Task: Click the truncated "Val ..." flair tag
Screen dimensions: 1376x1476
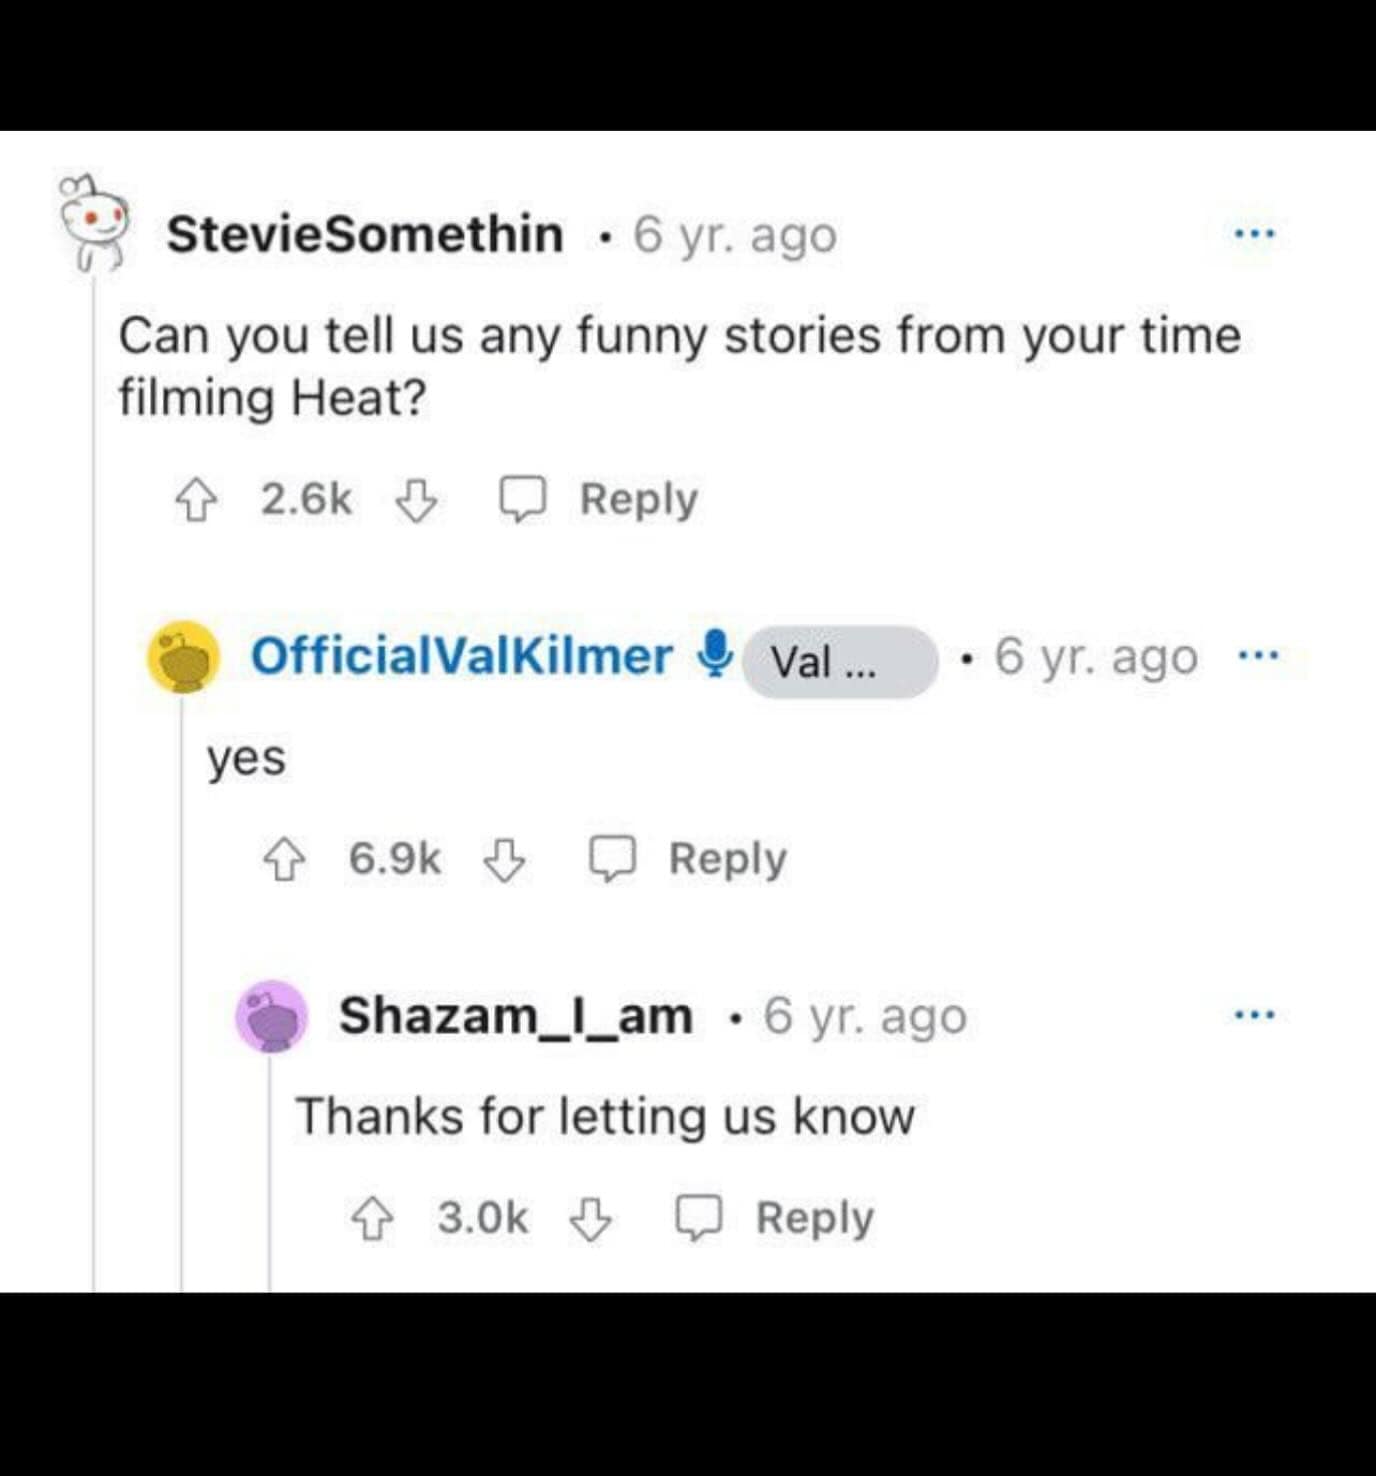Action: 839,661
